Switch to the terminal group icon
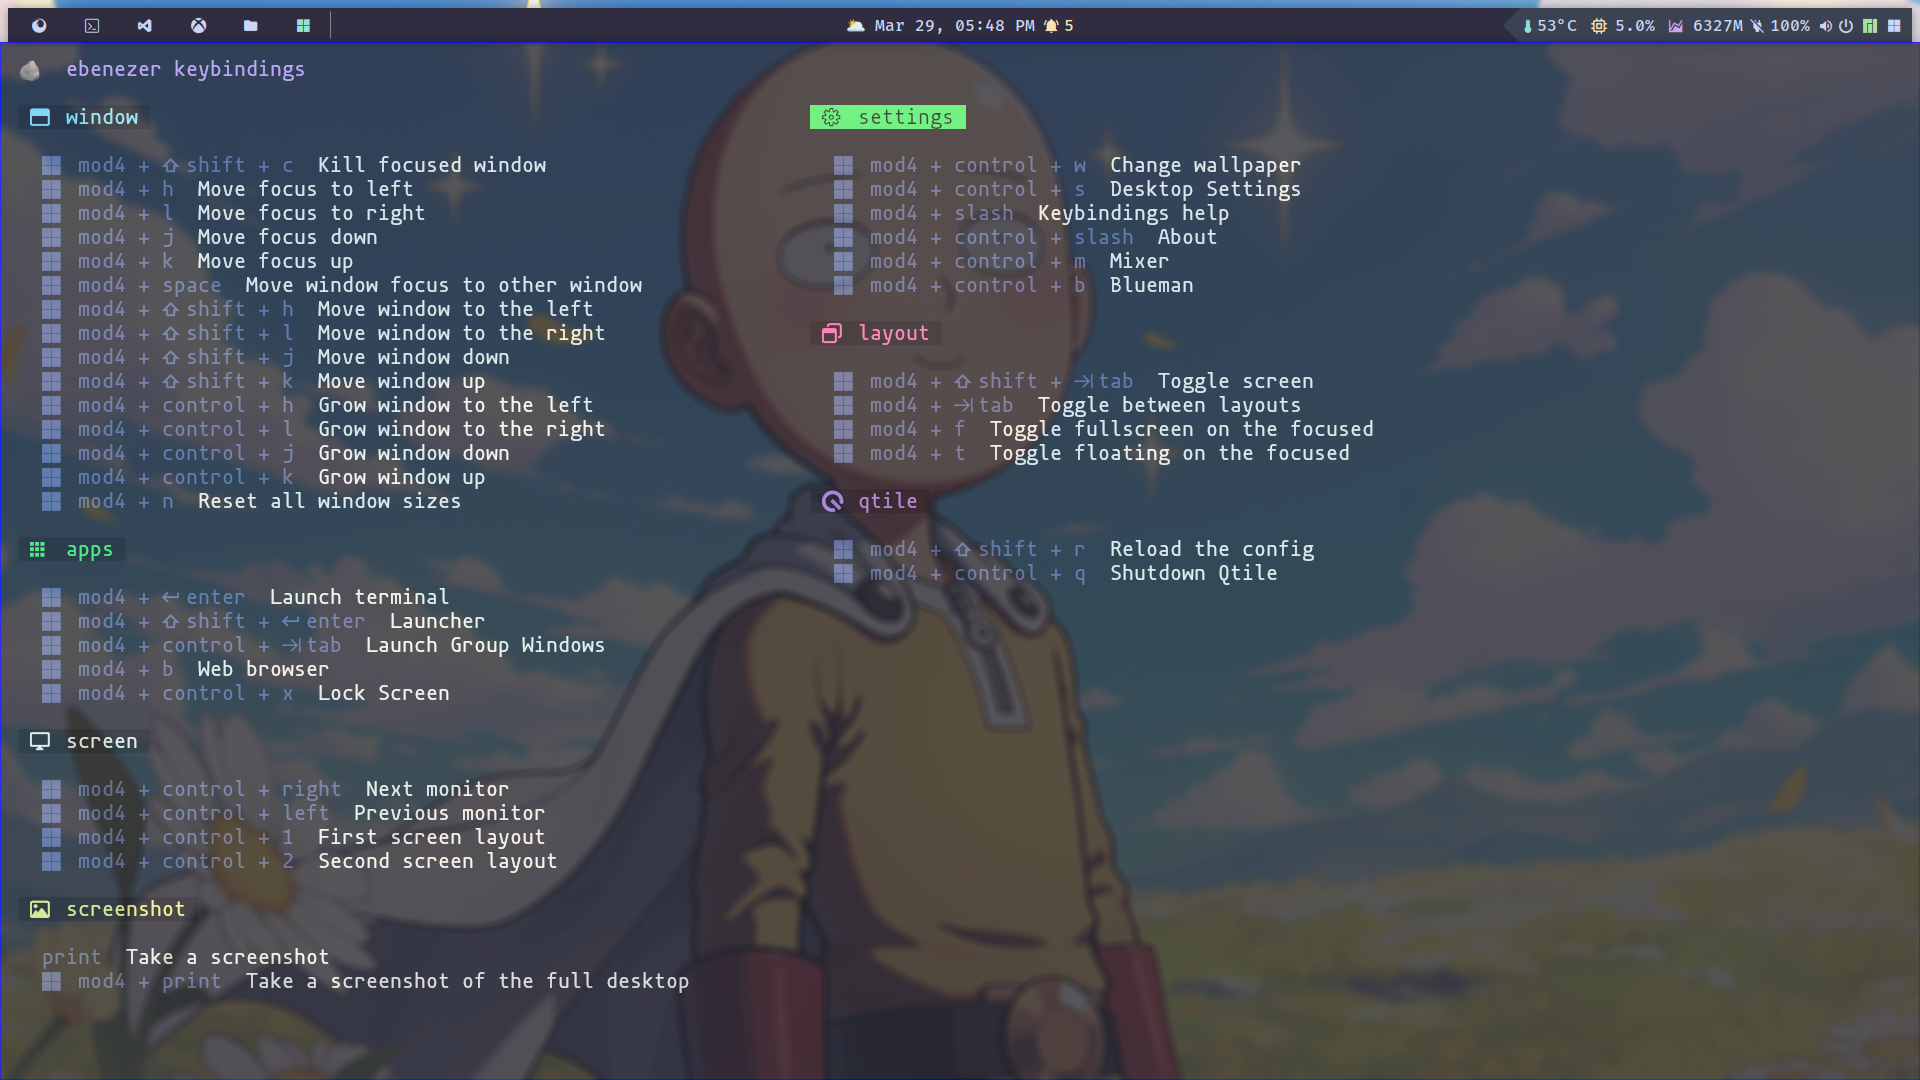1920x1080 pixels. click(92, 26)
